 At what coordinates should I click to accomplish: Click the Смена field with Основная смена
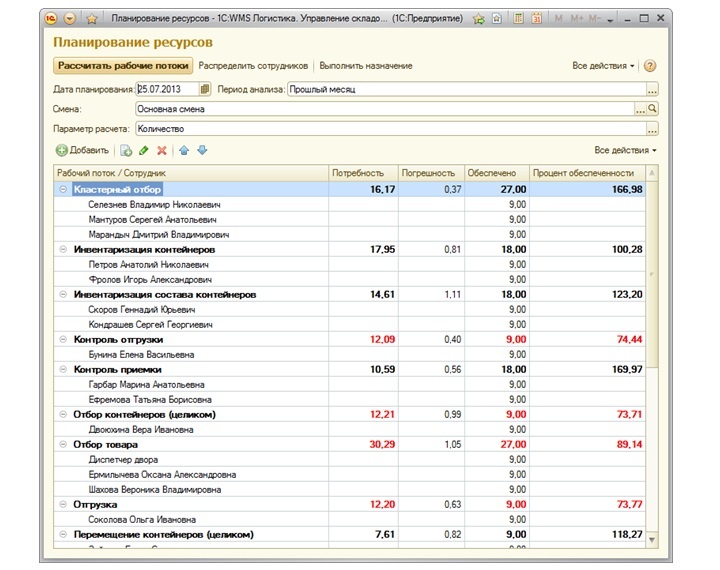tap(384, 109)
